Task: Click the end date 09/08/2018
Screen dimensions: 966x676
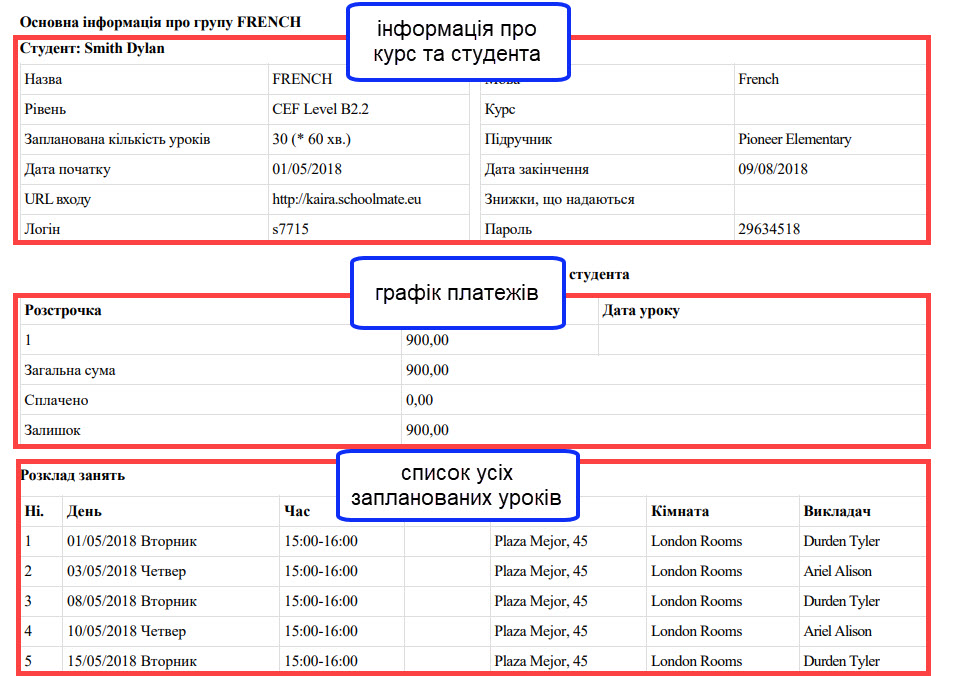Action: click(773, 169)
